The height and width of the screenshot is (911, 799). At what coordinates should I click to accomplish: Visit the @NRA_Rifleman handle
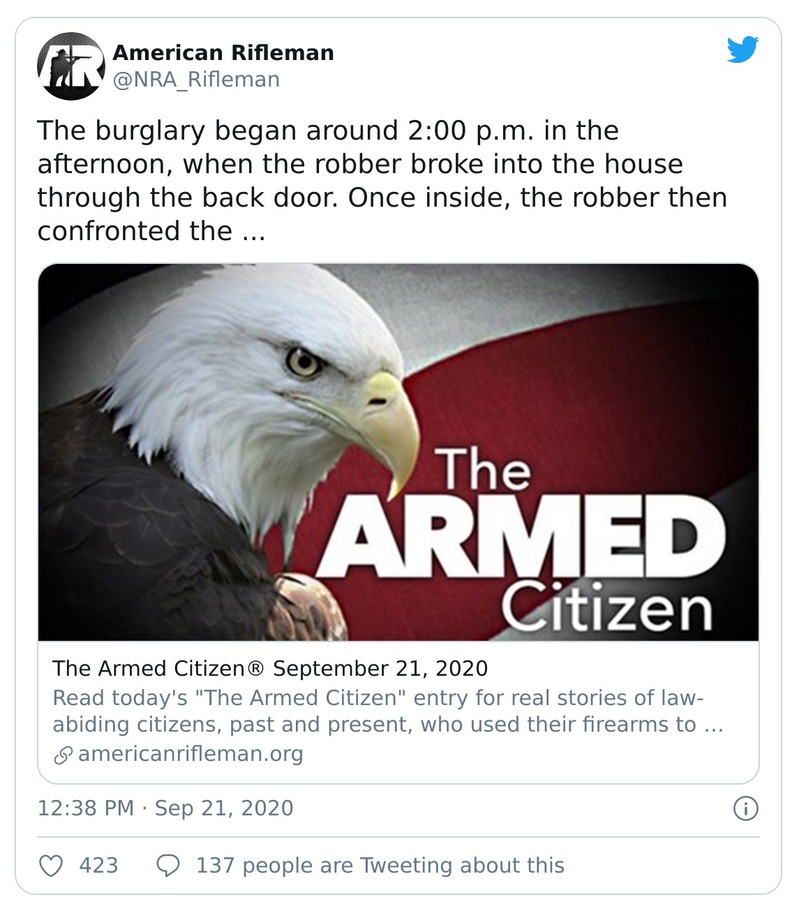point(196,79)
